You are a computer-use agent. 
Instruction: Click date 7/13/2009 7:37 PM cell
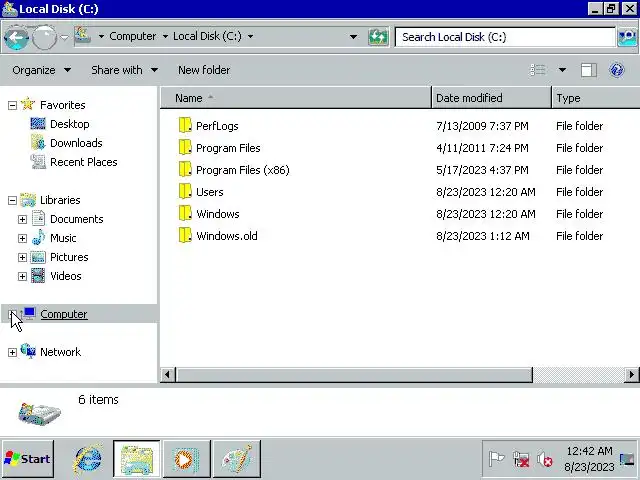point(482,126)
